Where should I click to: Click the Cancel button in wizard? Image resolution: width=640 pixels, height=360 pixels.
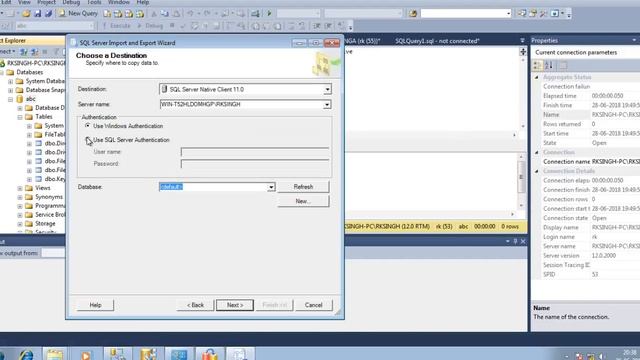(313, 305)
